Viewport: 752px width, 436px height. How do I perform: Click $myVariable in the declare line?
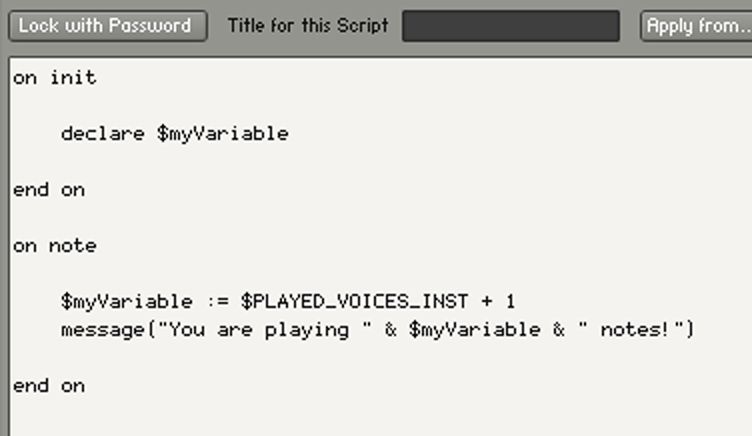point(223,134)
